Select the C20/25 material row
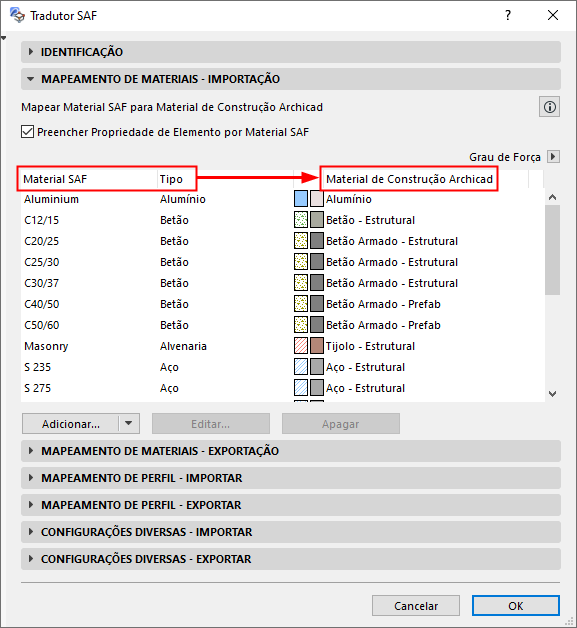 click(283, 241)
